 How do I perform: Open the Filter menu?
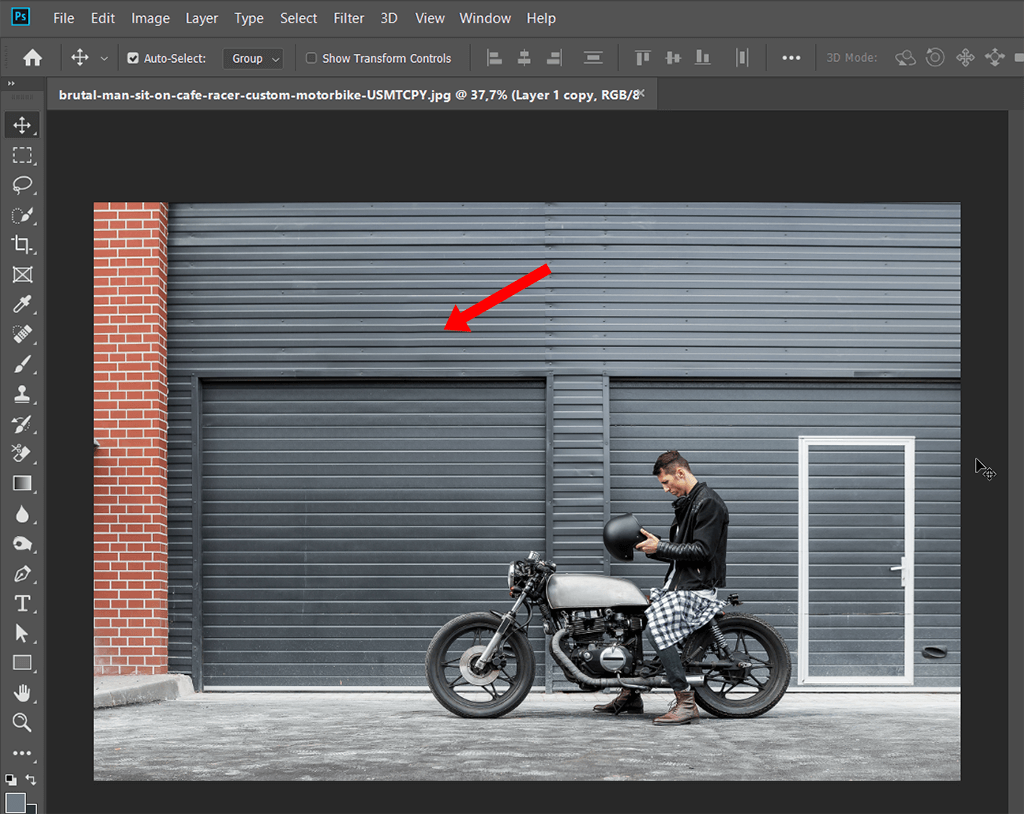(x=349, y=18)
